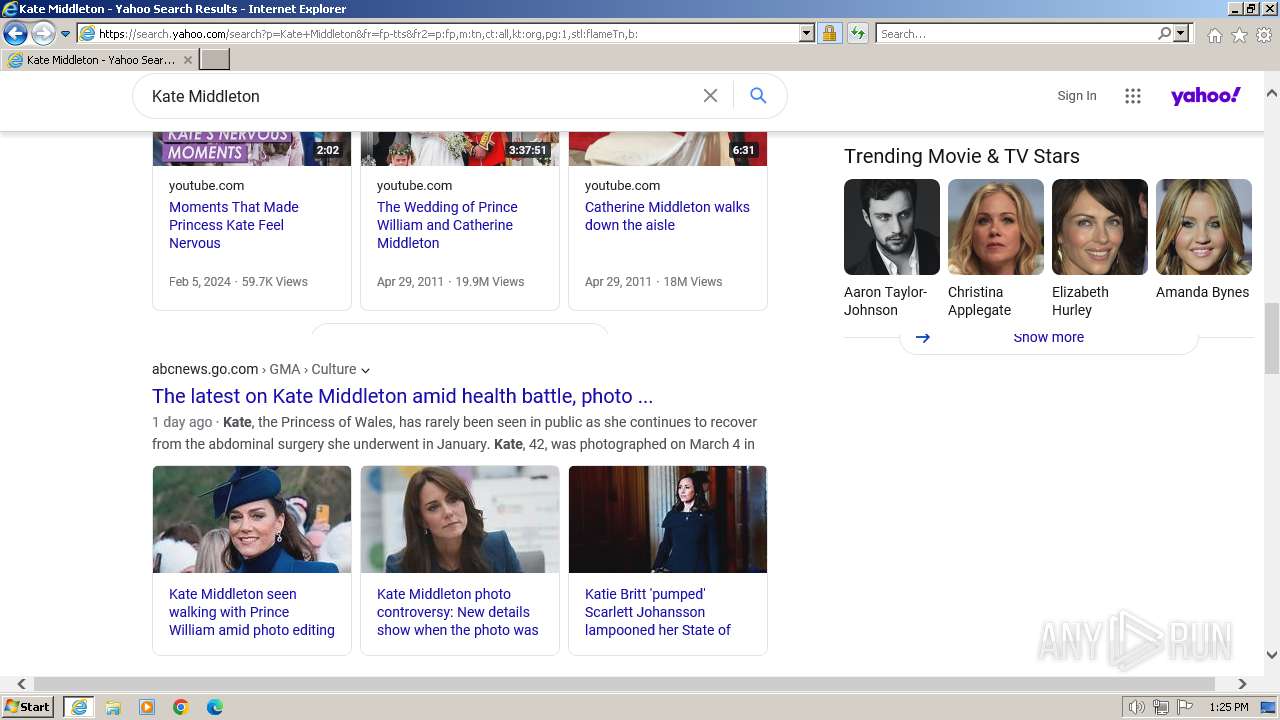1280x720 pixels.
Task: Click the Sign In link
Action: 1077,96
